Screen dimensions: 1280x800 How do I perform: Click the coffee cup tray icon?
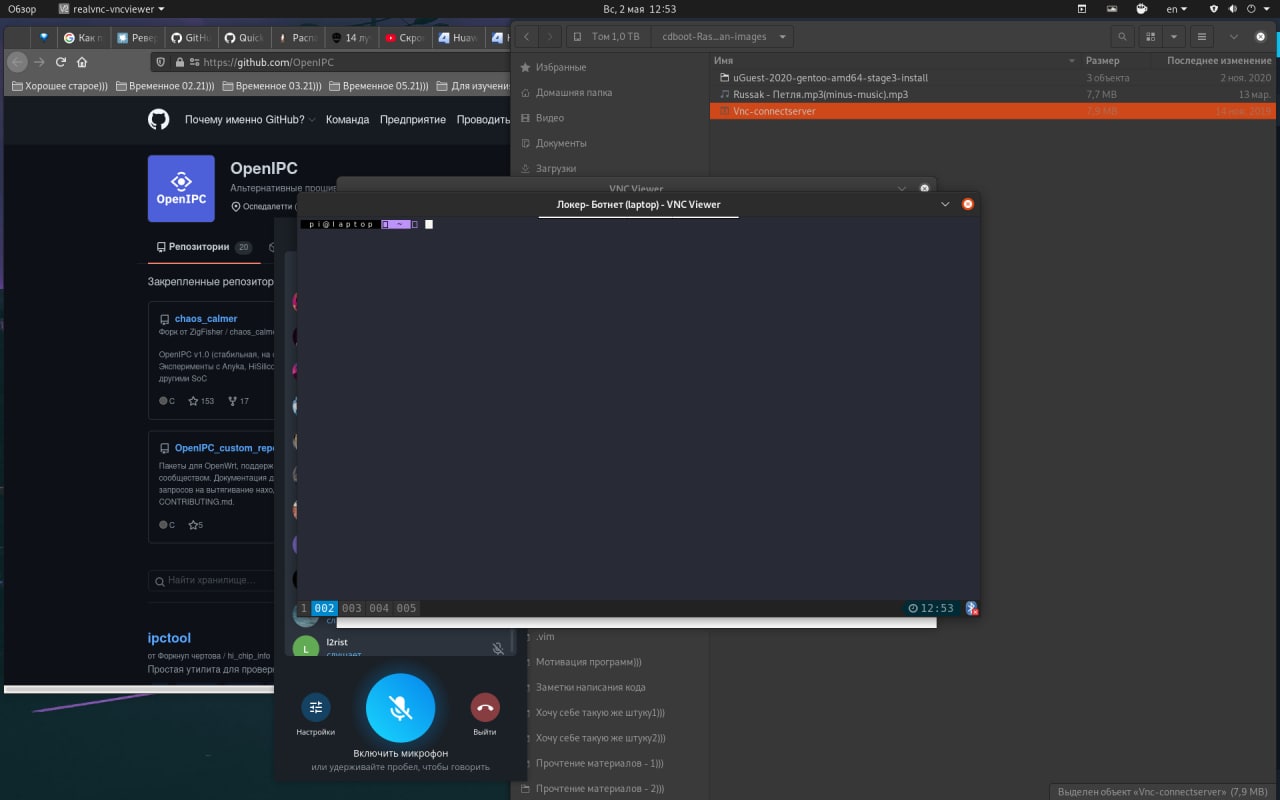(1140, 9)
